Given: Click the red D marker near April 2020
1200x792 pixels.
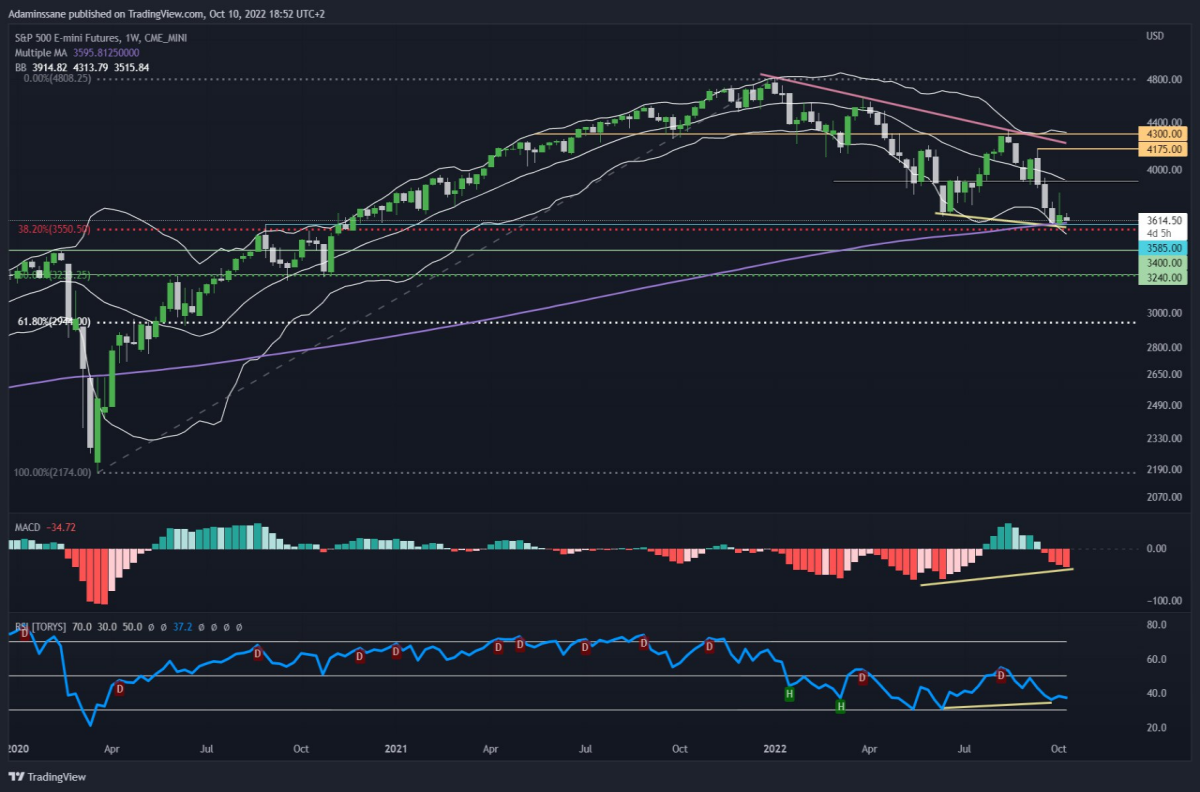Looking at the screenshot, I should 120,688.
